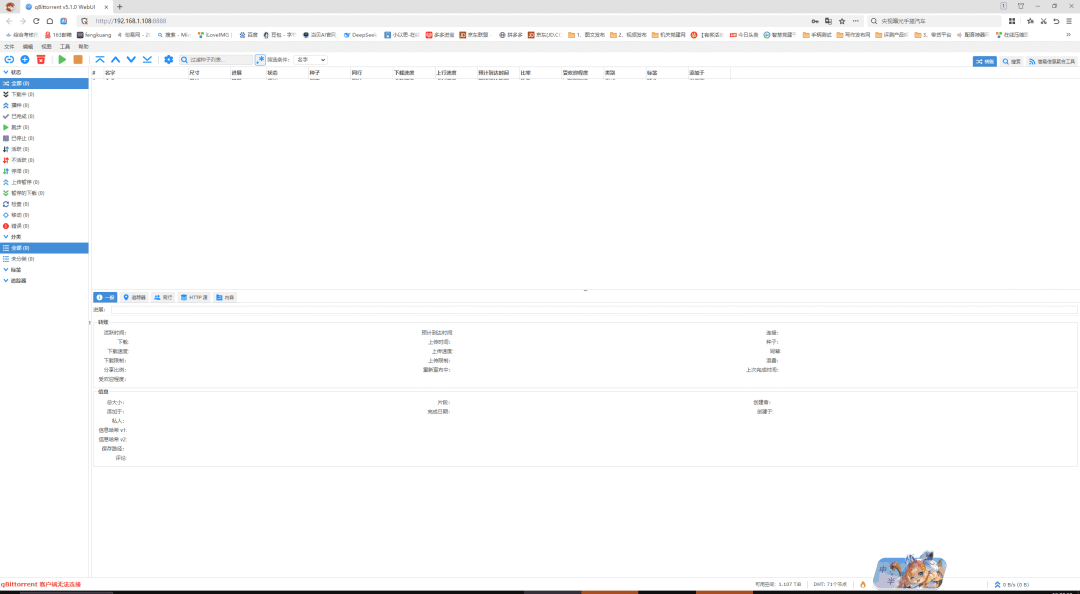Open the 编辑 menu
The image size is (1080, 594).
click(x=28, y=47)
